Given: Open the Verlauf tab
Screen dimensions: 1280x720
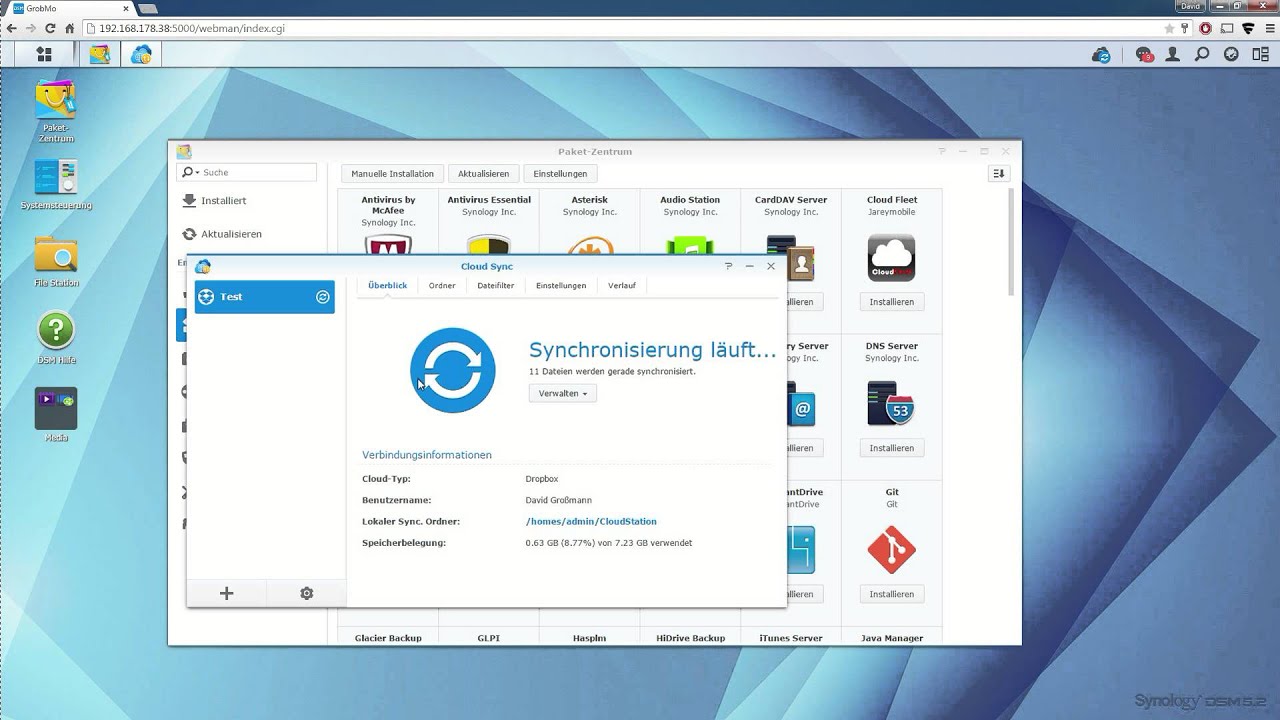Looking at the screenshot, I should tap(622, 285).
